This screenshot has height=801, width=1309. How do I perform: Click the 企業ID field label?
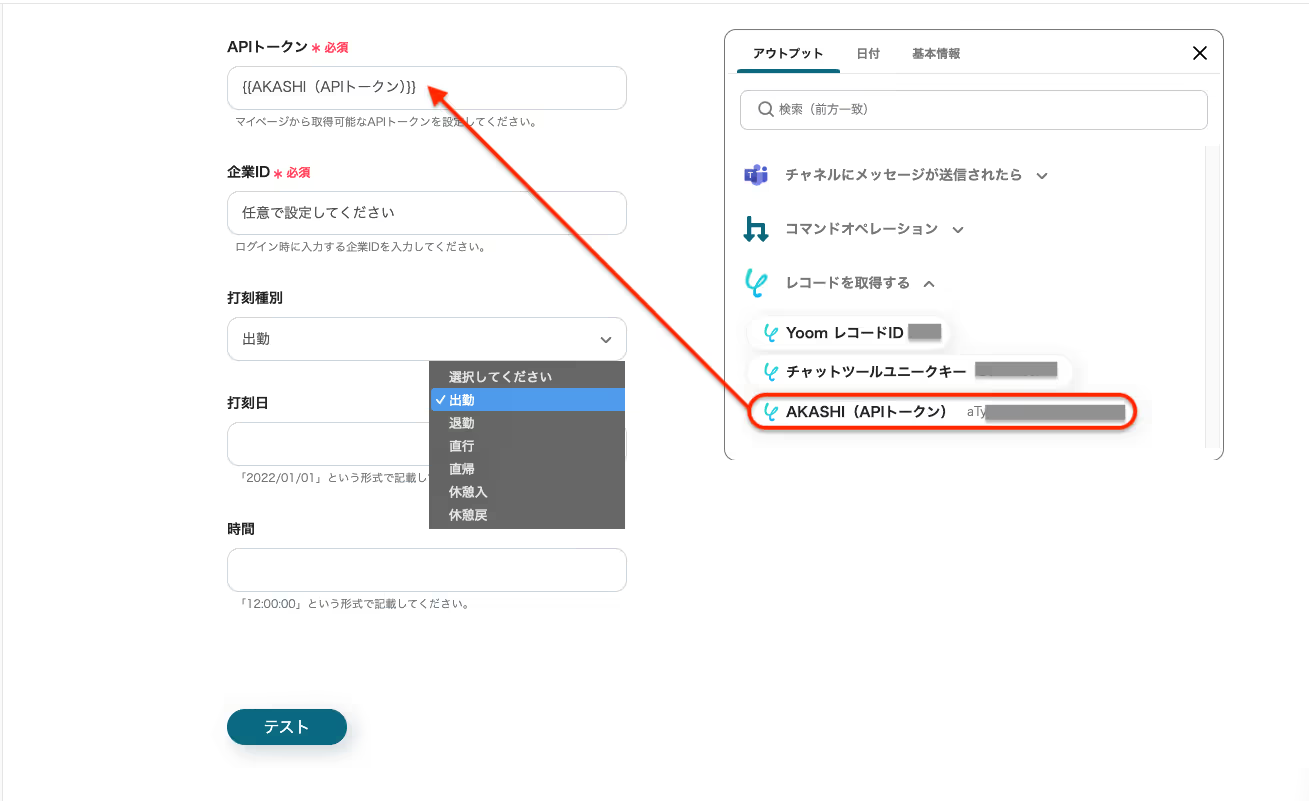249,172
